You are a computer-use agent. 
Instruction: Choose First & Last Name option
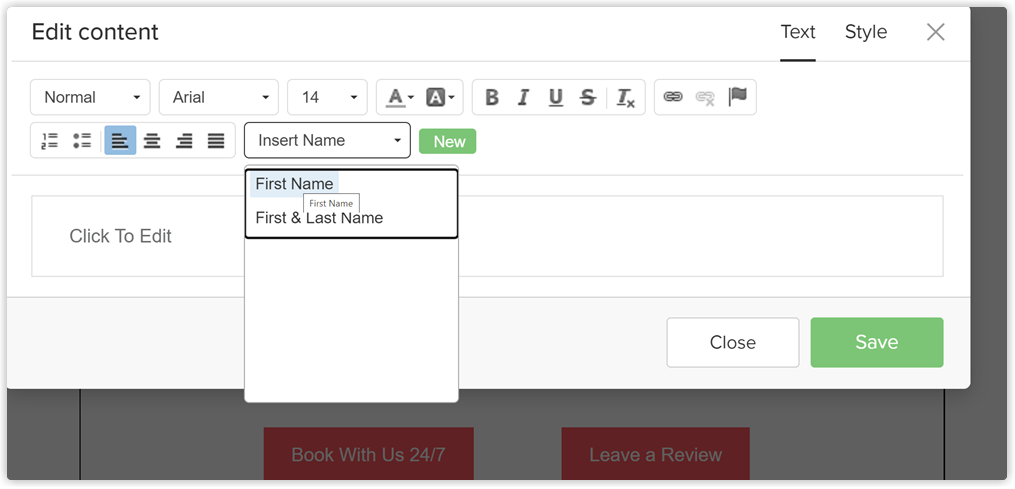319,218
